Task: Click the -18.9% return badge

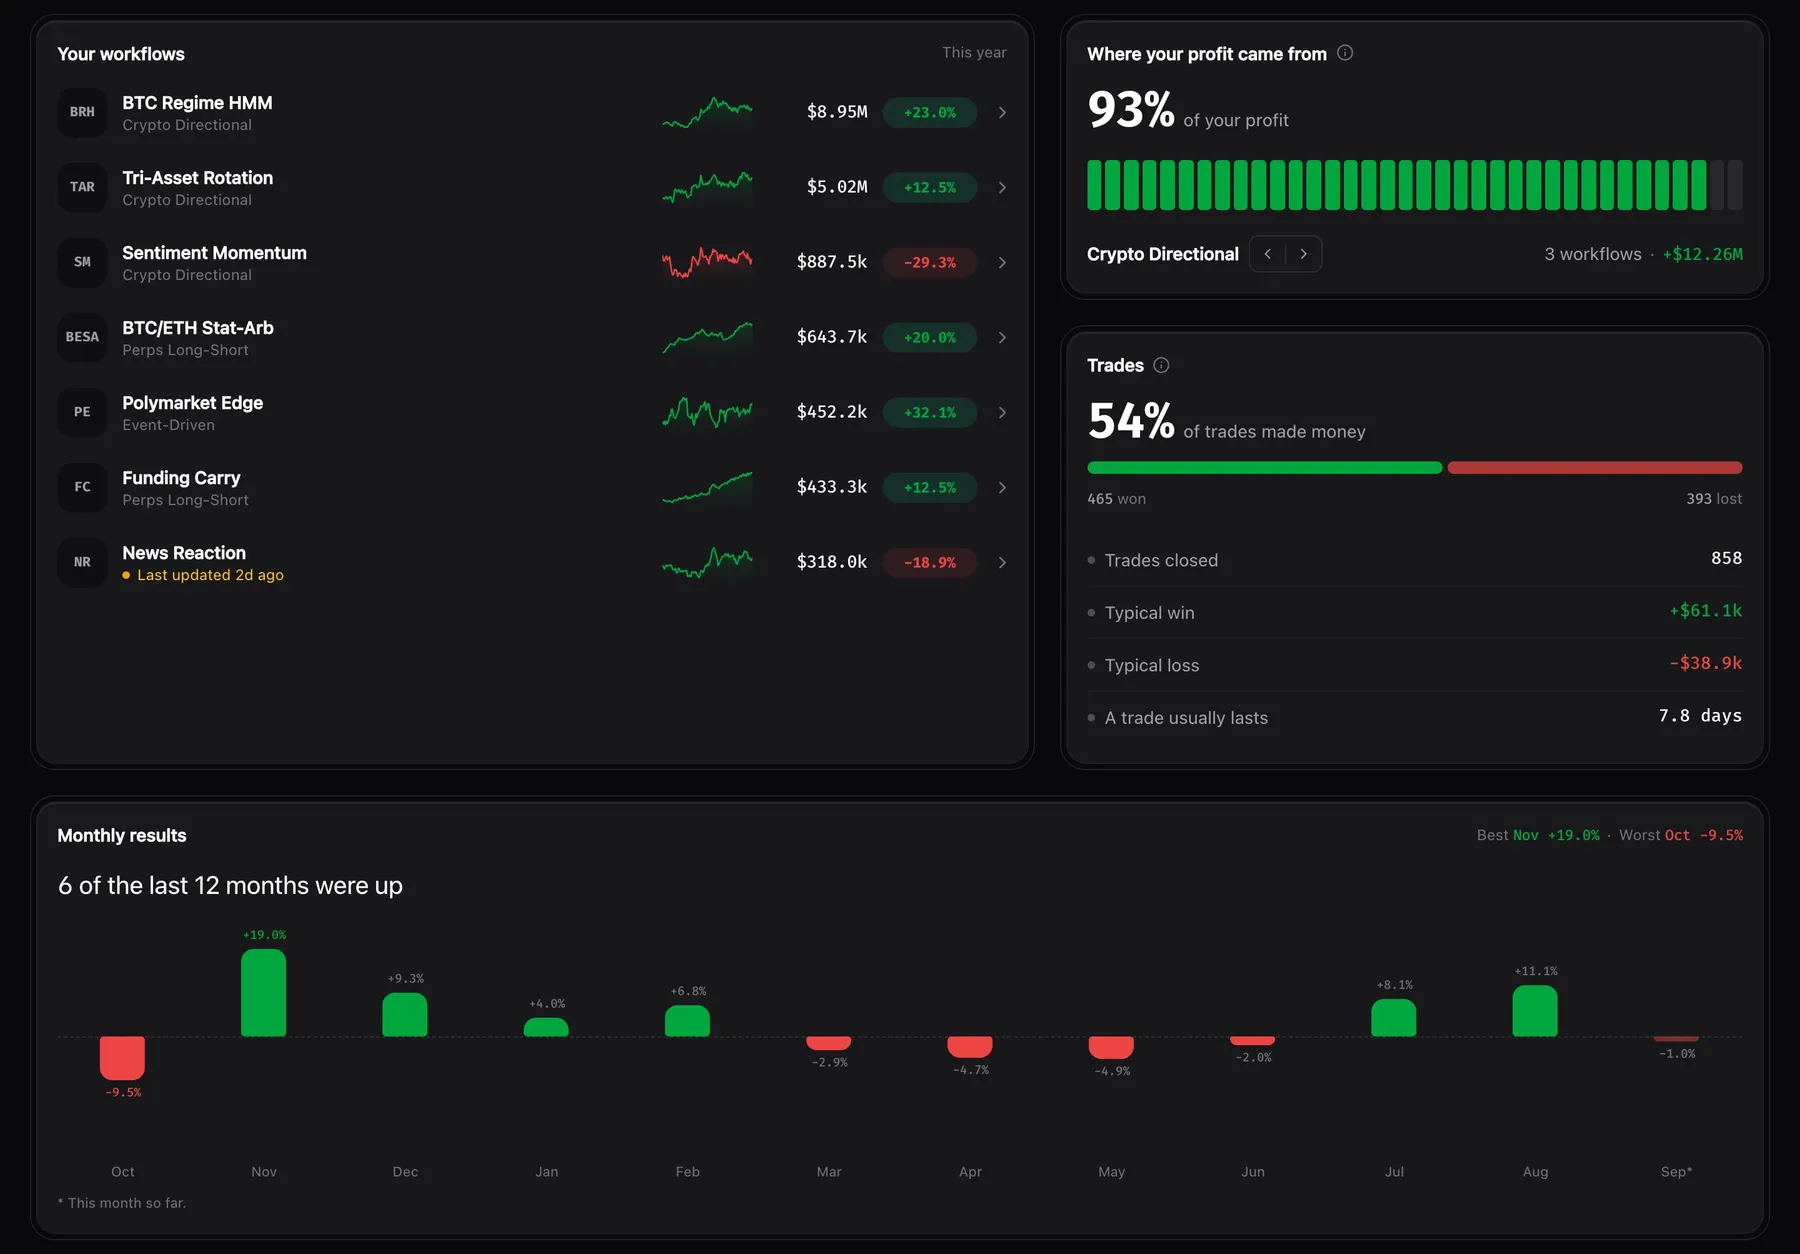Action: point(930,562)
